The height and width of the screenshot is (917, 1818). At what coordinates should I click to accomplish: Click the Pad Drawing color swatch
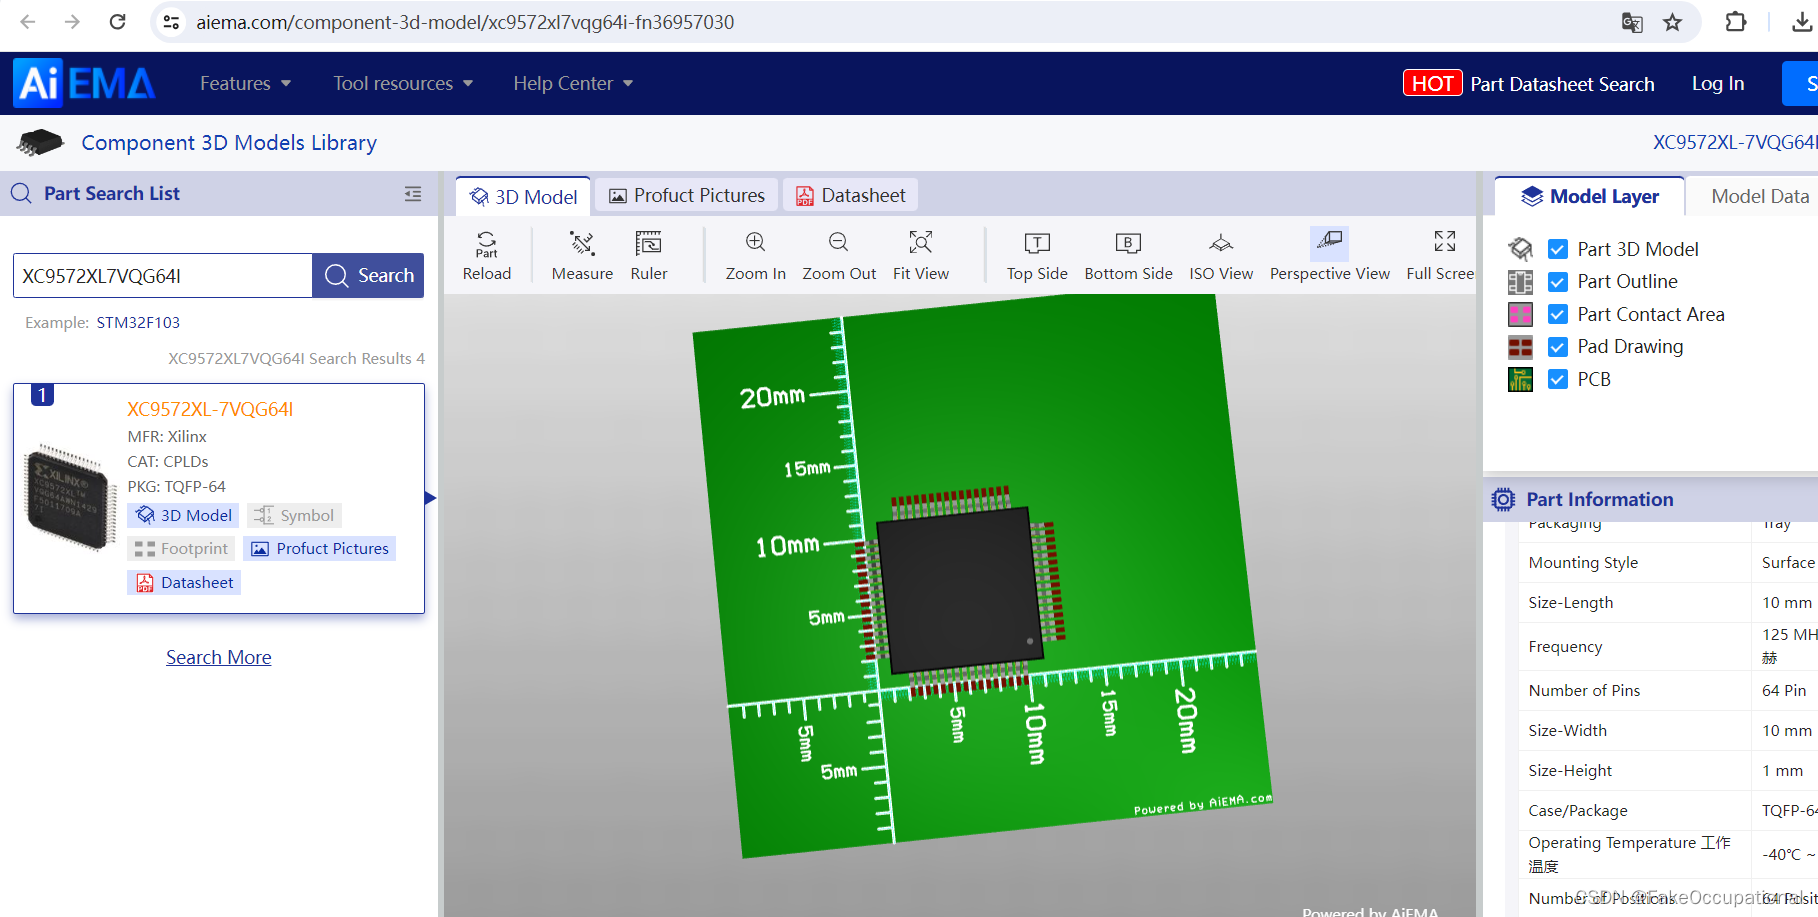click(1520, 347)
